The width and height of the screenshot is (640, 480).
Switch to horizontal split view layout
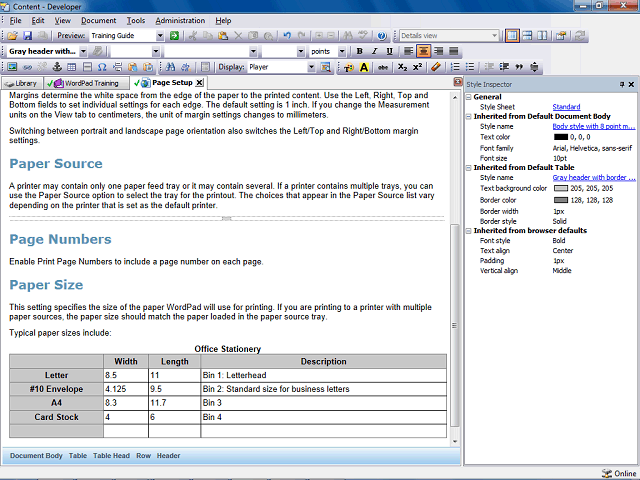tap(527, 36)
